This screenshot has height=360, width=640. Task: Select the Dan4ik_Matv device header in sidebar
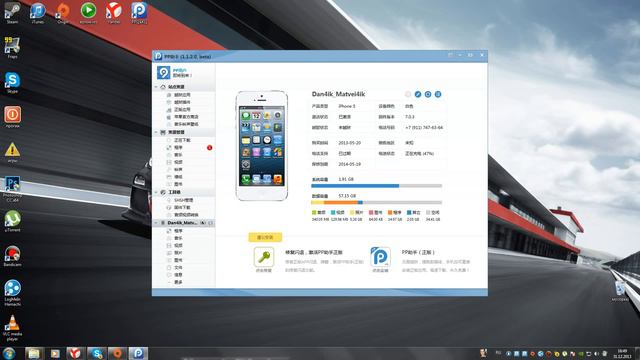184,223
